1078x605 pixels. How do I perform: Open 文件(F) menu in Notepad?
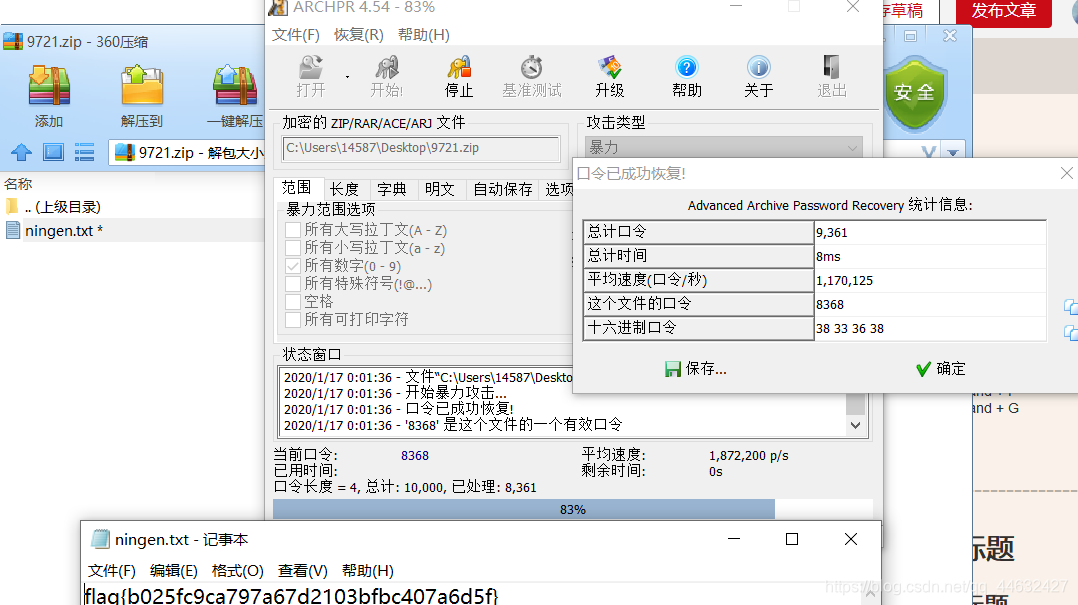[x=111, y=571]
